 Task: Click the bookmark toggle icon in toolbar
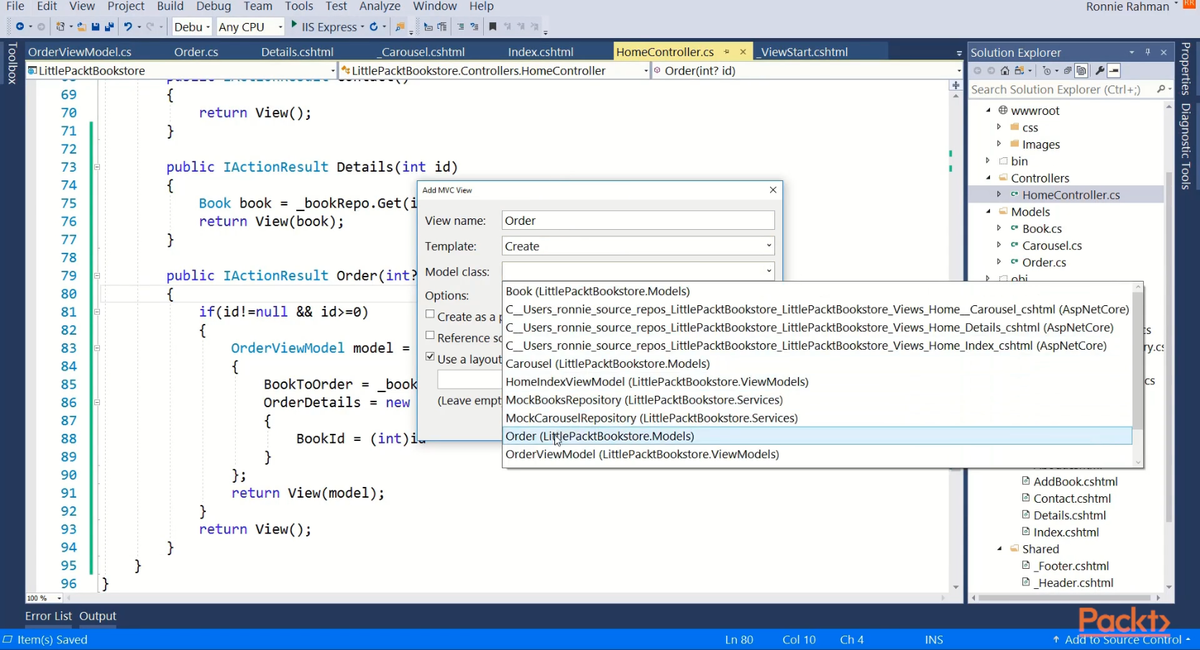tap(492, 27)
